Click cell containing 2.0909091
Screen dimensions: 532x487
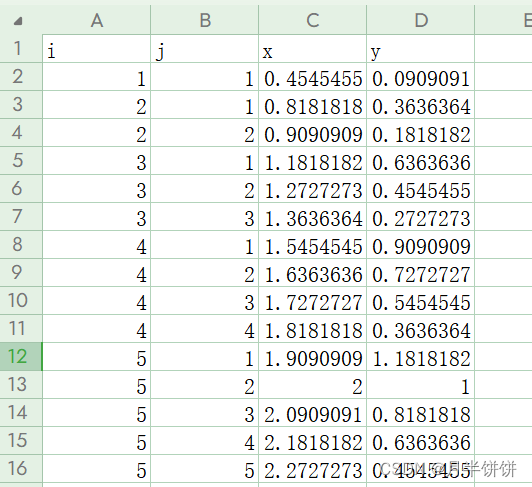pyautogui.click(x=312, y=413)
